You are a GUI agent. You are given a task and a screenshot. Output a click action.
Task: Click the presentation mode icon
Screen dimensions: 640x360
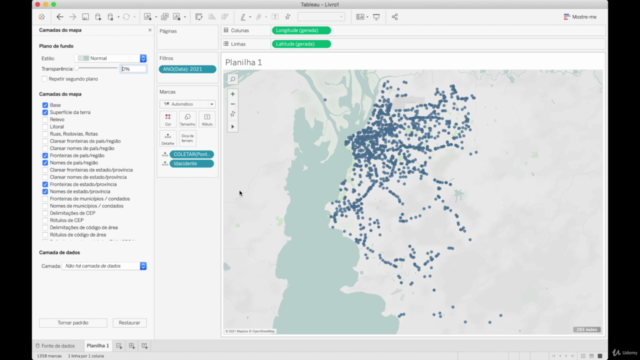376,17
